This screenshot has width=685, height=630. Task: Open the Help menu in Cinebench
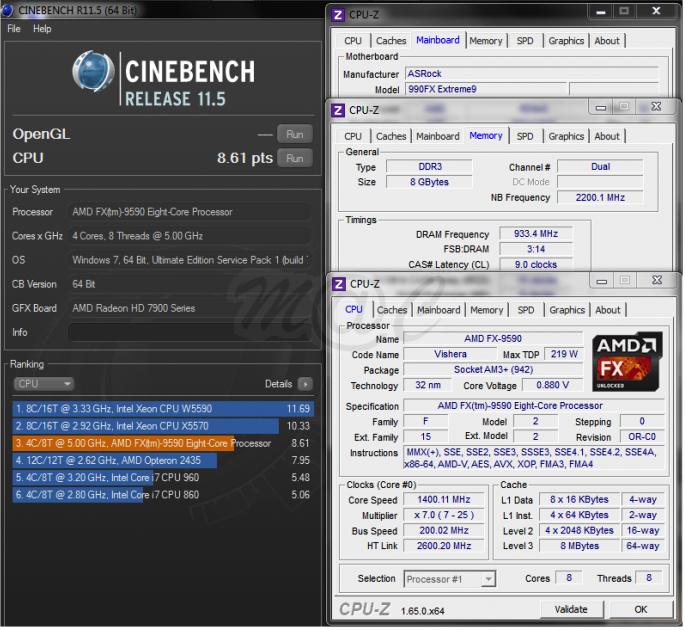[42, 29]
